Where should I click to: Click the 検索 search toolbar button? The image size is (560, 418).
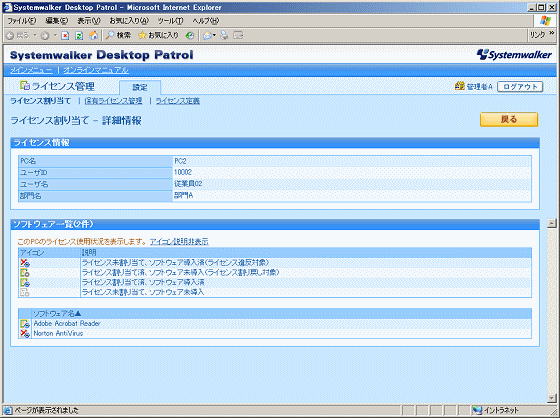118,35
